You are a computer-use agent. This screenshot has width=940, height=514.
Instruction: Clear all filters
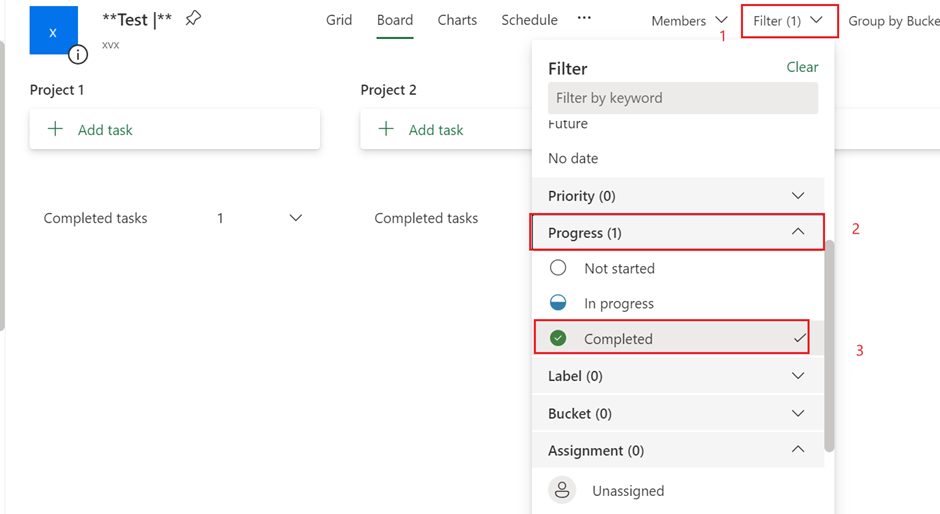coord(802,67)
